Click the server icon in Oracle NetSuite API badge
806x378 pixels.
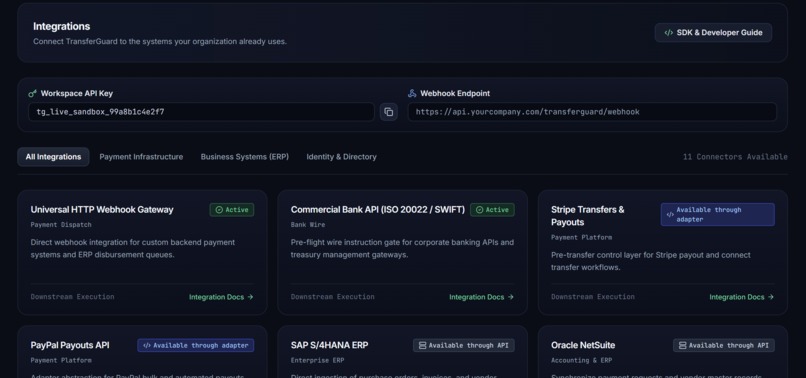click(682, 346)
